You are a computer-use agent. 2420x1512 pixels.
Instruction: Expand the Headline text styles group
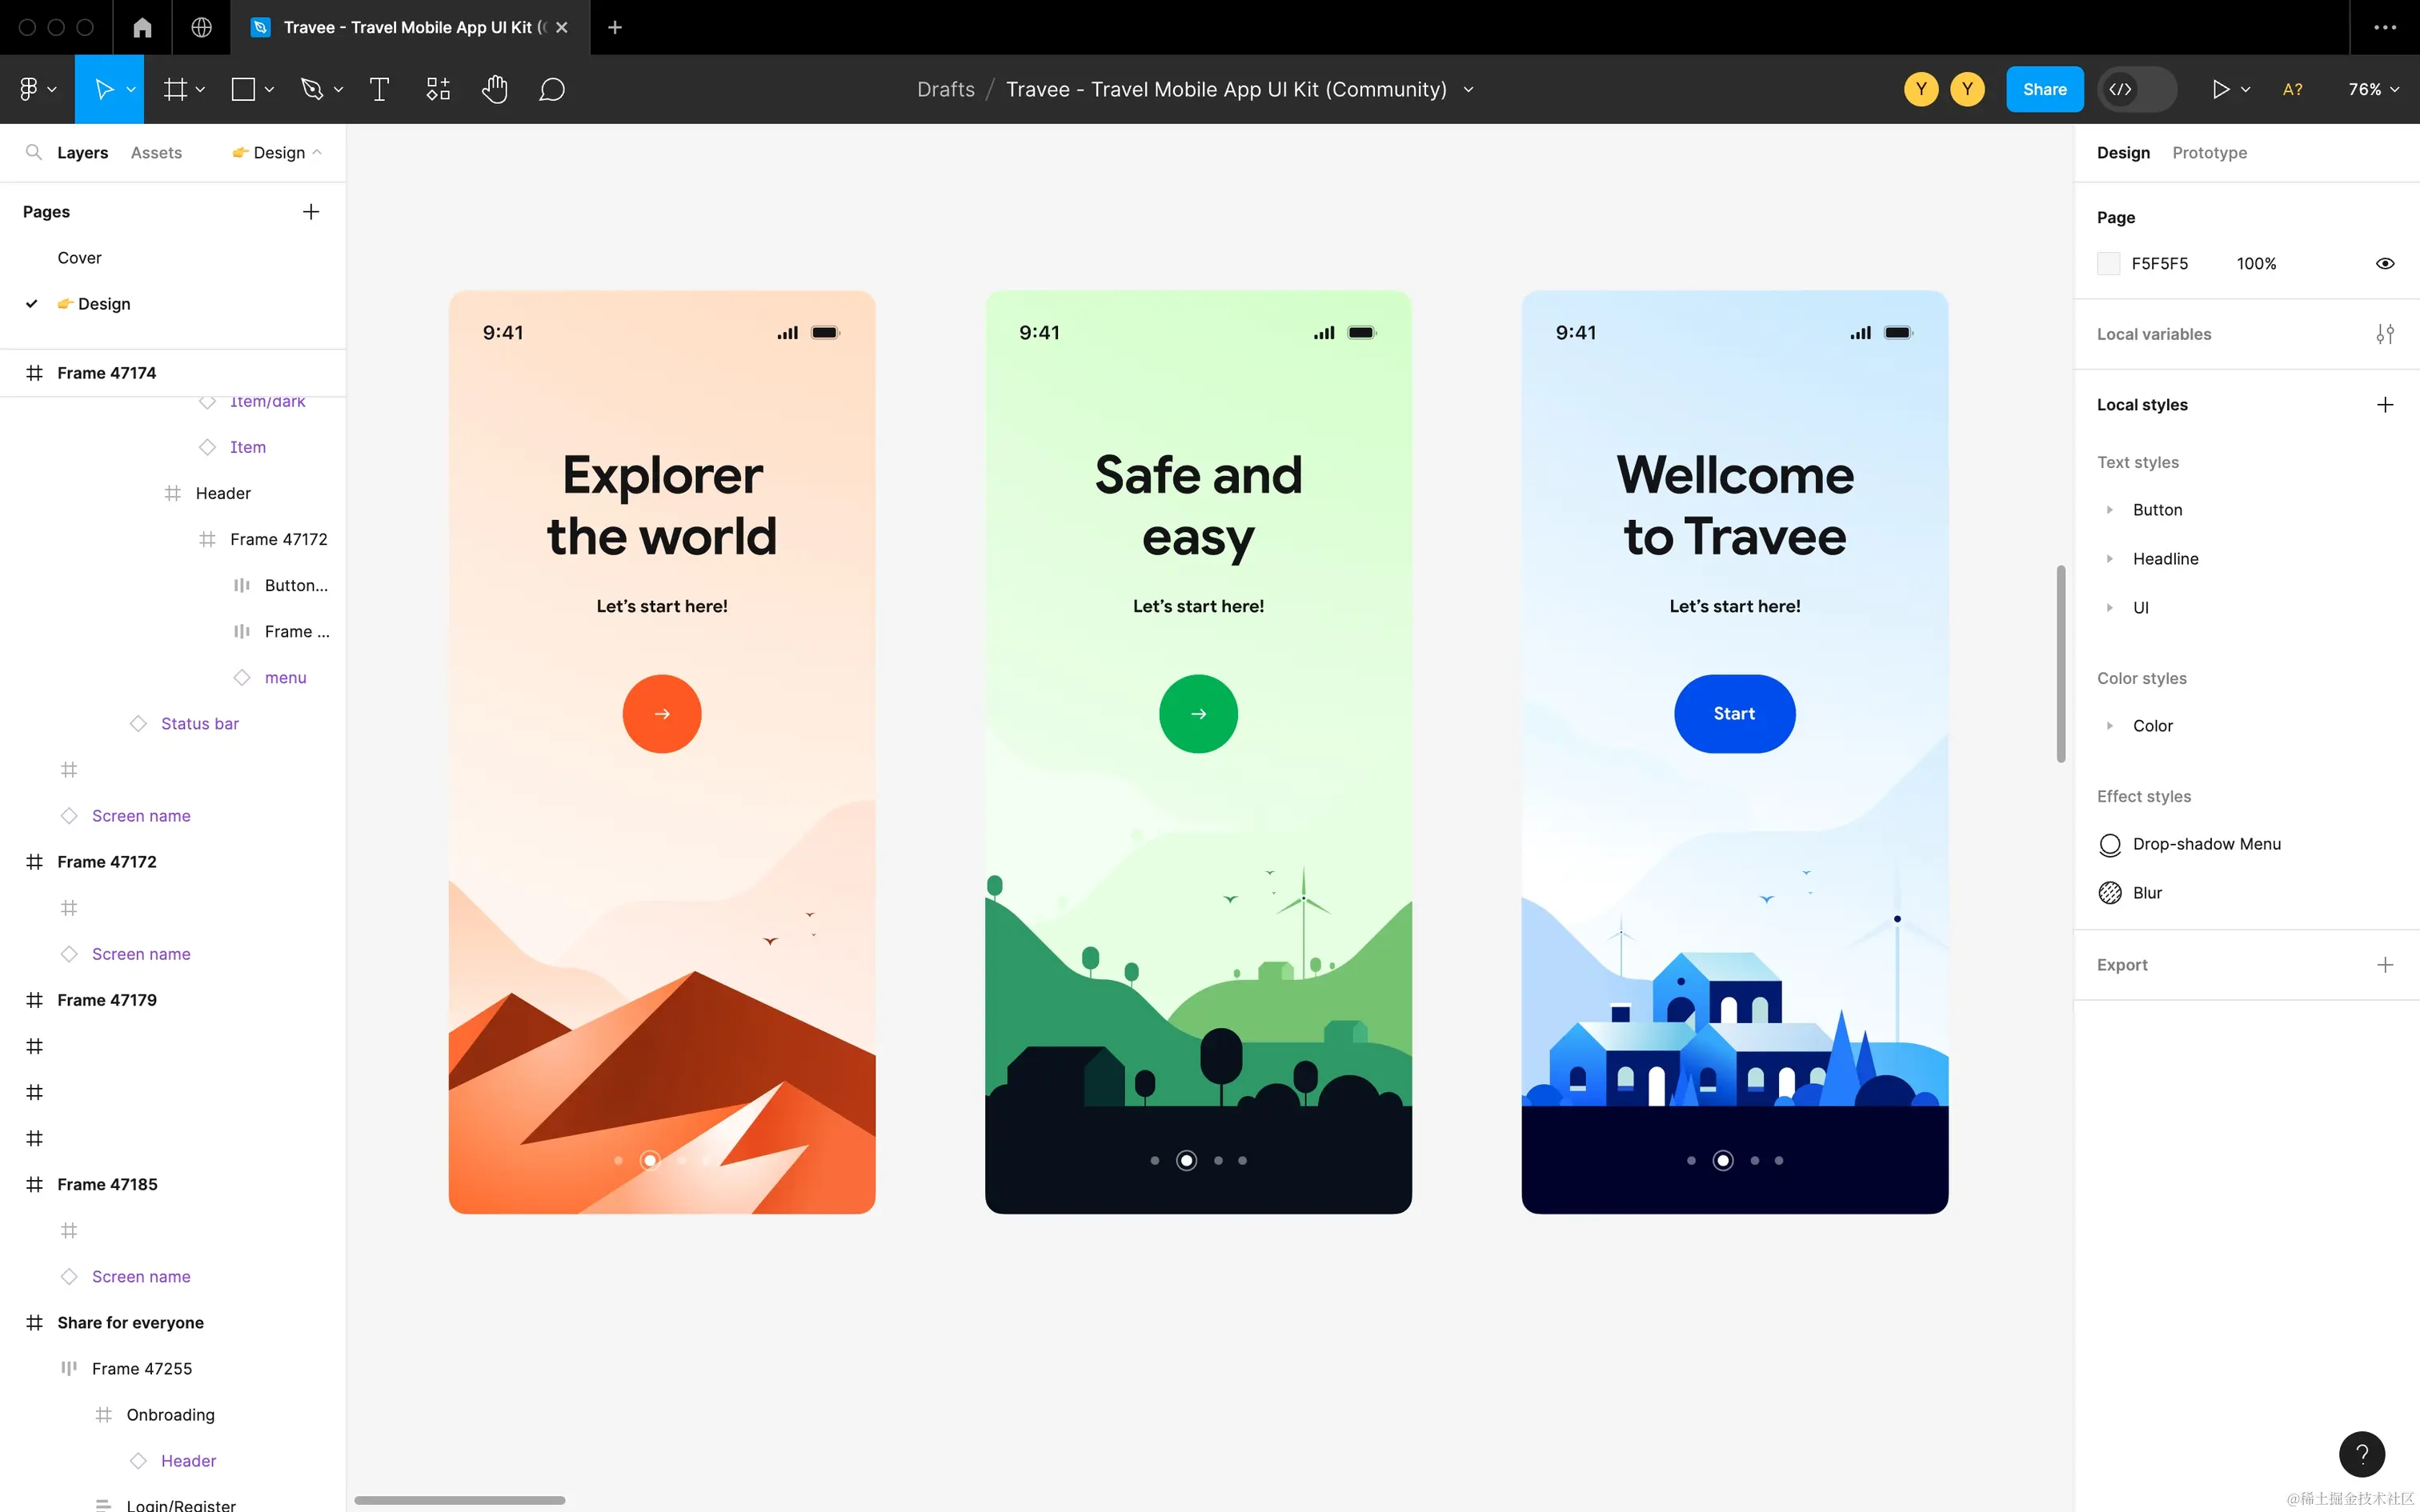click(x=2110, y=559)
